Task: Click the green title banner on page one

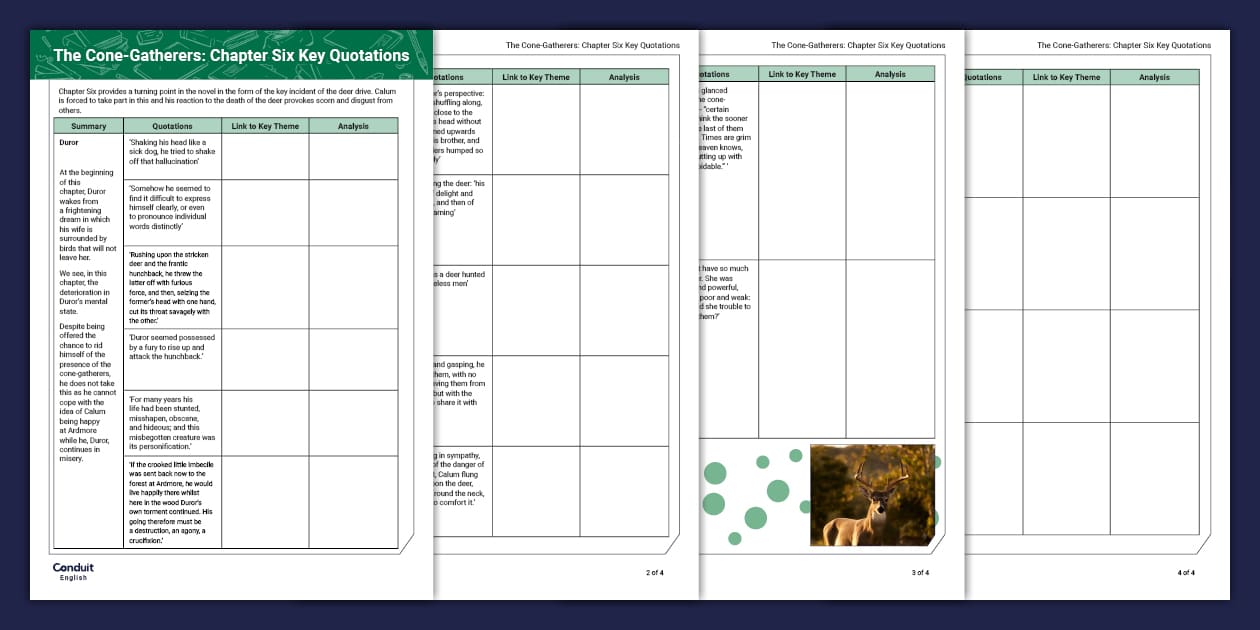Action: pos(232,55)
